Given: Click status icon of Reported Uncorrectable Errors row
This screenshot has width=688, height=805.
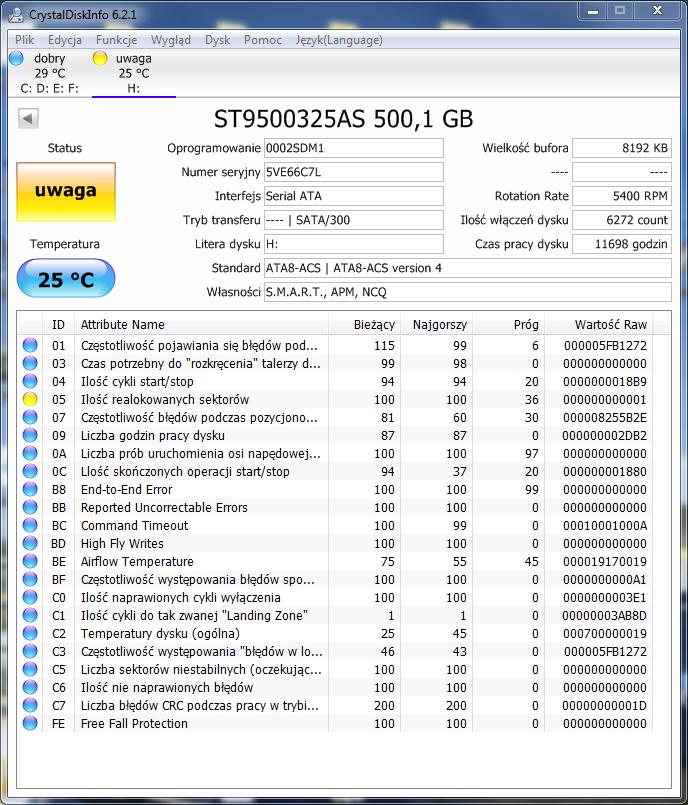Looking at the screenshot, I should point(30,507).
